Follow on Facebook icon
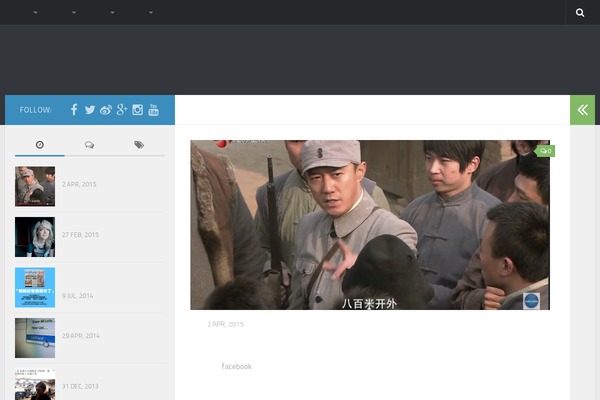 click(x=74, y=110)
